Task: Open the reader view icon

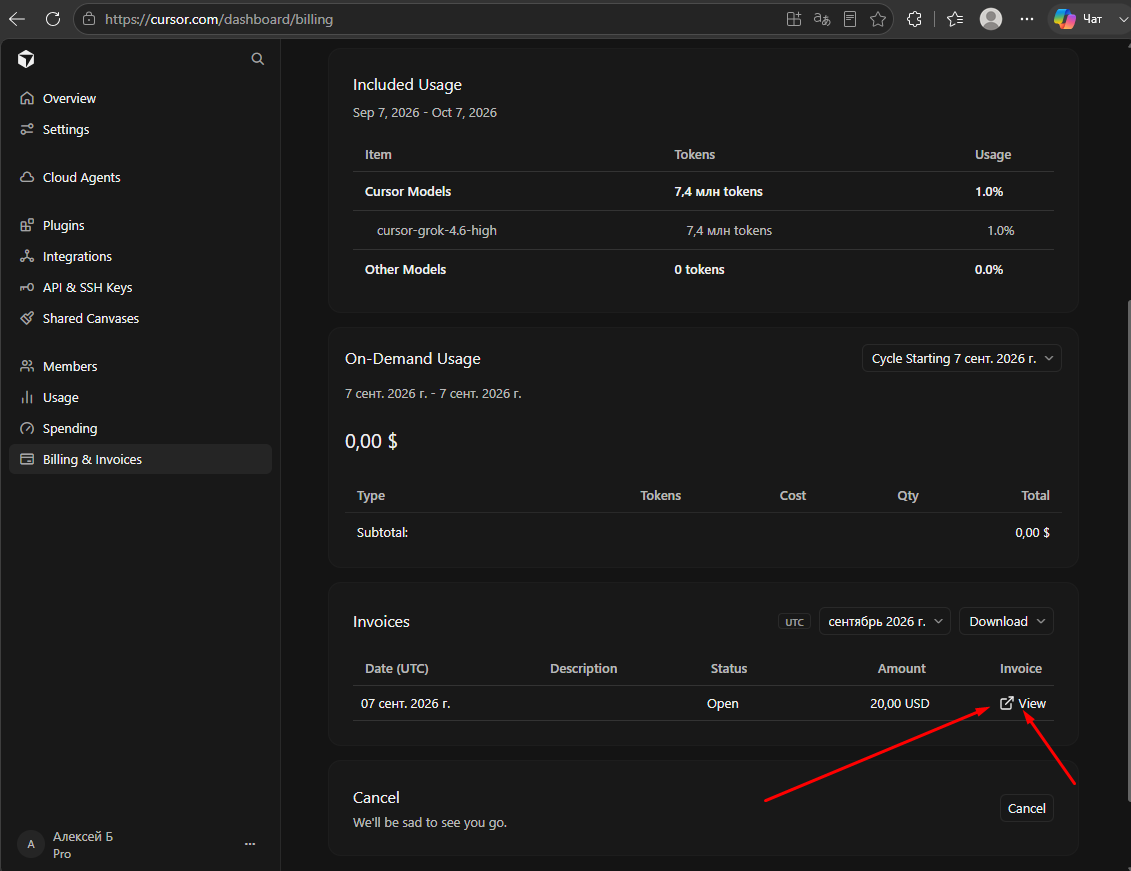Action: point(850,19)
